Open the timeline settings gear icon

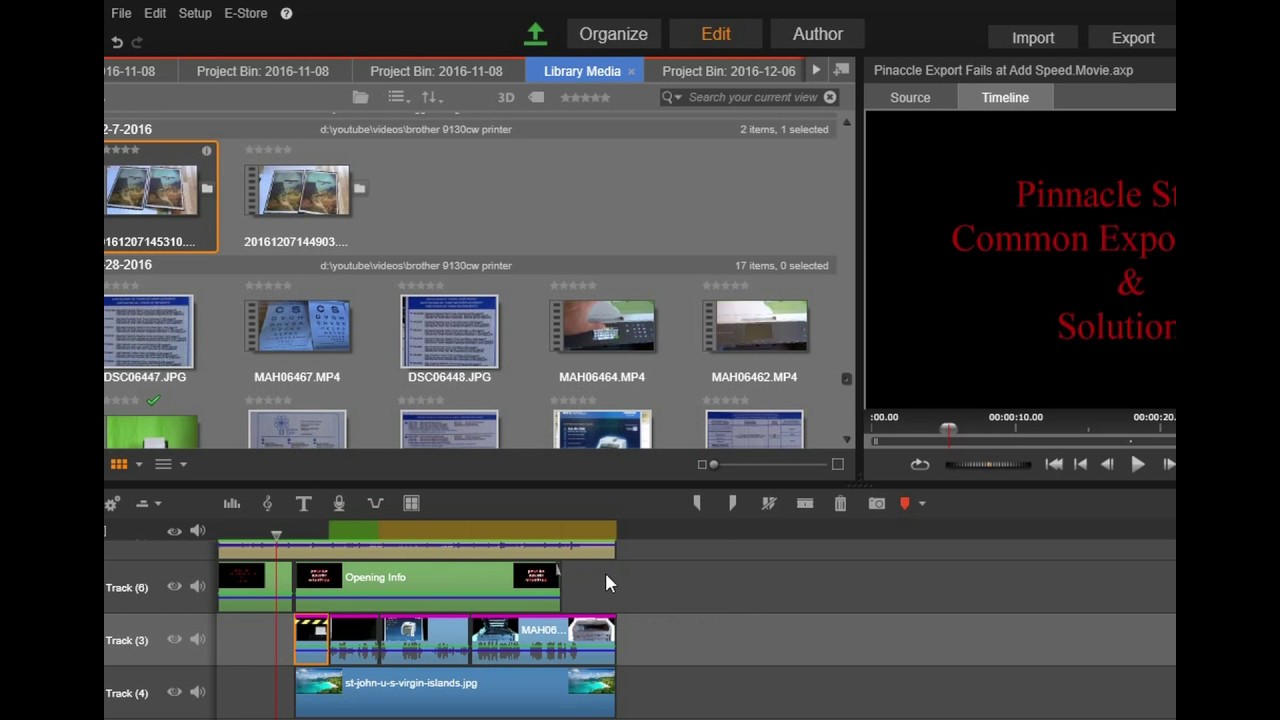coord(112,503)
